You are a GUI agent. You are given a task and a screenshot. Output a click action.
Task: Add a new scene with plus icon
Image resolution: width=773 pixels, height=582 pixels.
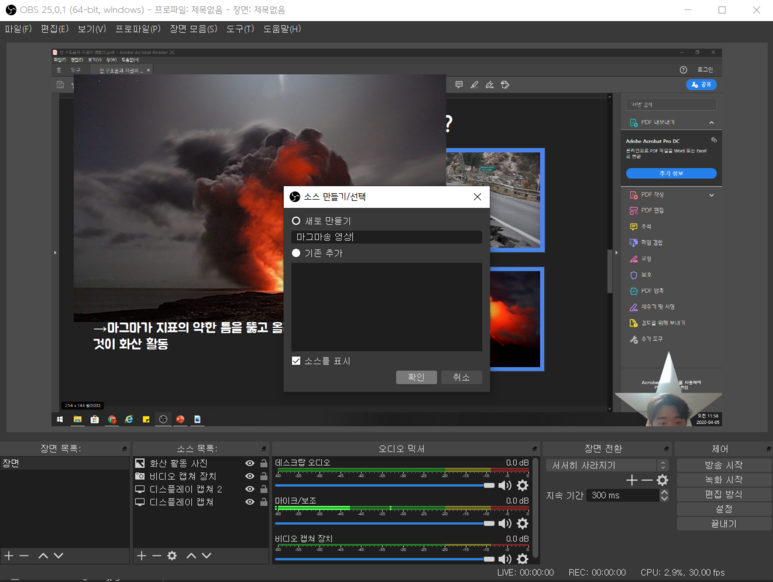point(9,555)
